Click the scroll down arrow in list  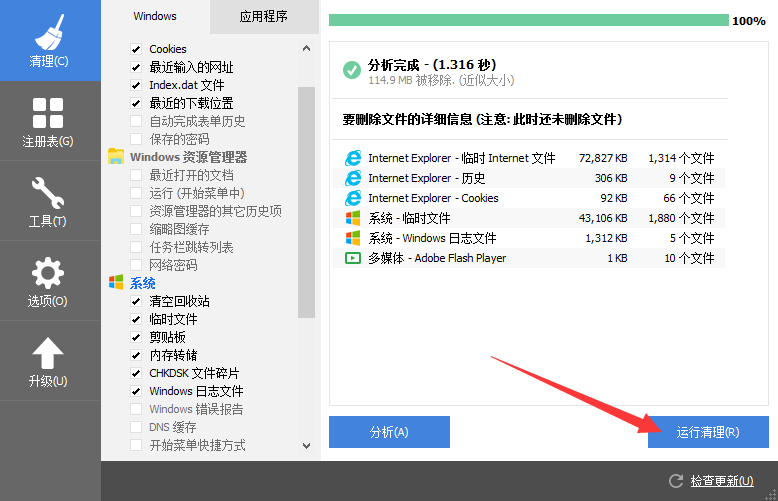pos(306,446)
